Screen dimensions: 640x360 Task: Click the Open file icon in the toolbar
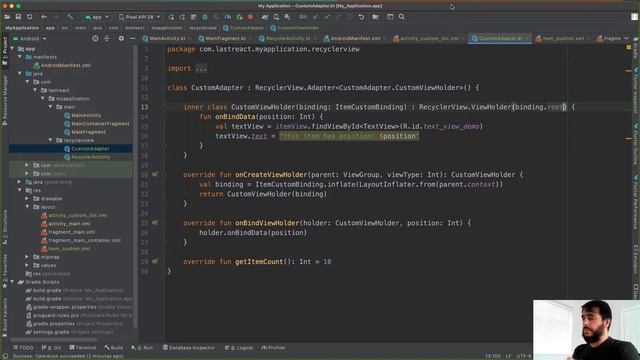7,17
